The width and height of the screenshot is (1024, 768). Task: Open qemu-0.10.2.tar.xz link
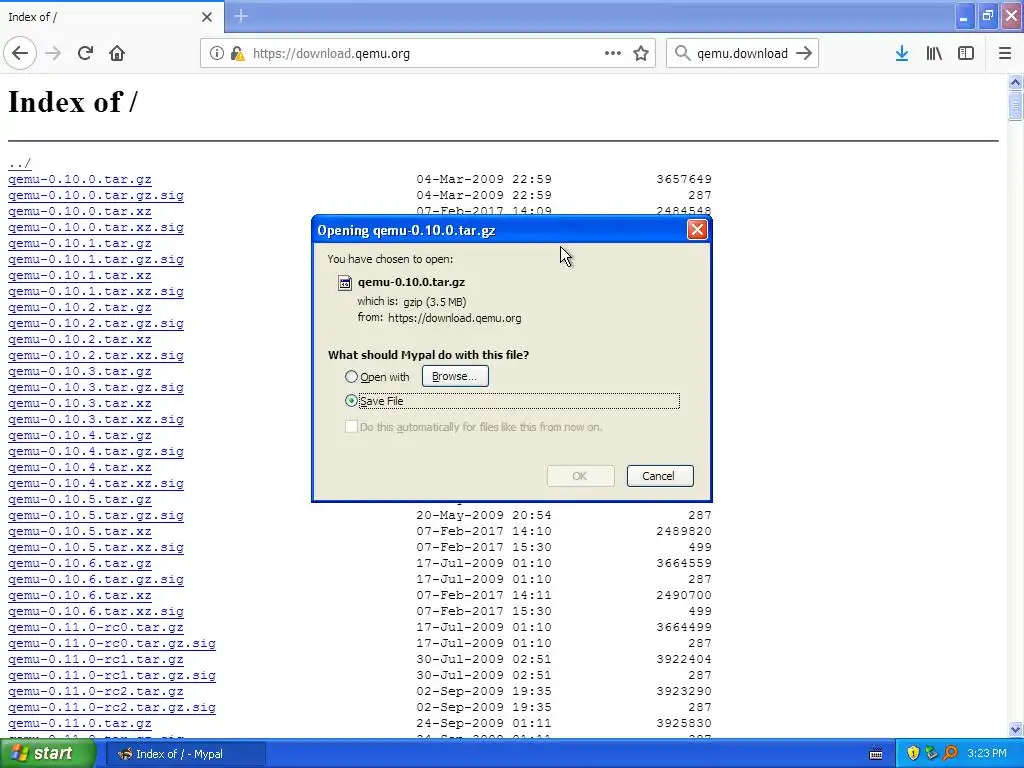point(80,339)
